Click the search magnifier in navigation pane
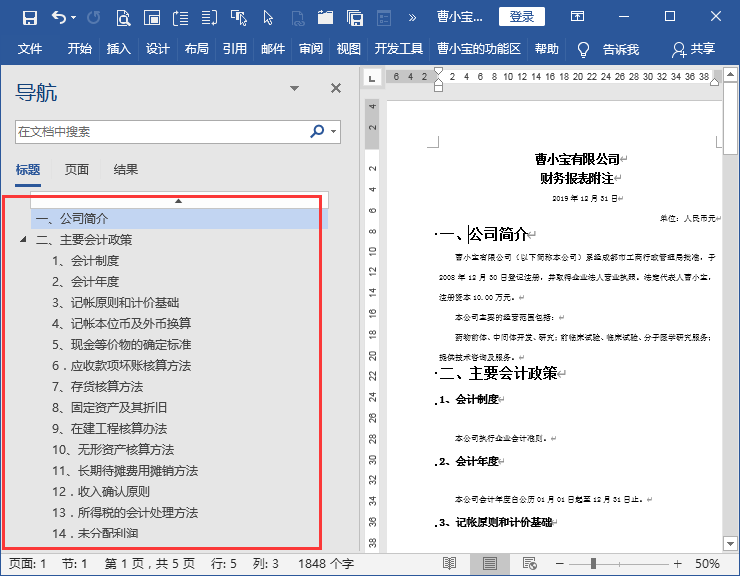The image size is (740, 576). tap(317, 131)
